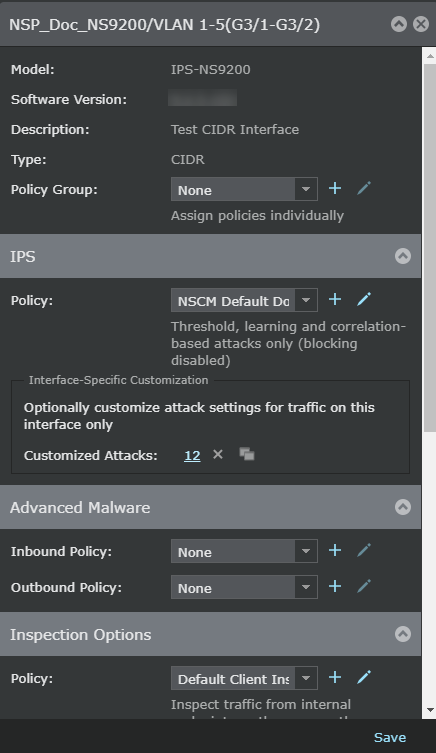
Task: Collapse the Advanced Malware section
Action: [403, 507]
